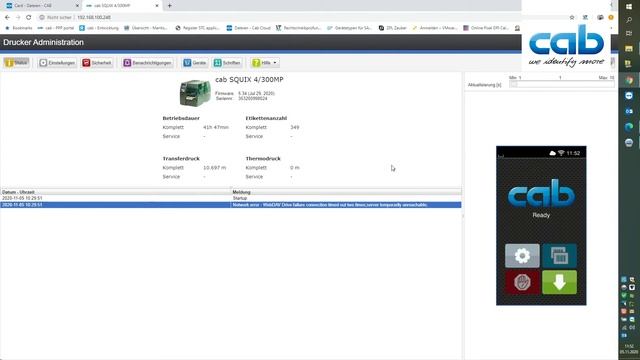Open the Schriften section
This screenshot has width=640, height=360.
coord(227,63)
